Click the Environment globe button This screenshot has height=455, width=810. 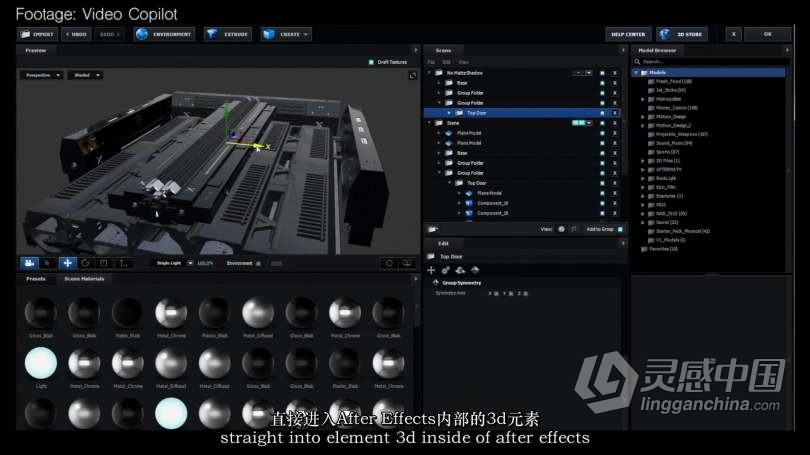[x=164, y=34]
